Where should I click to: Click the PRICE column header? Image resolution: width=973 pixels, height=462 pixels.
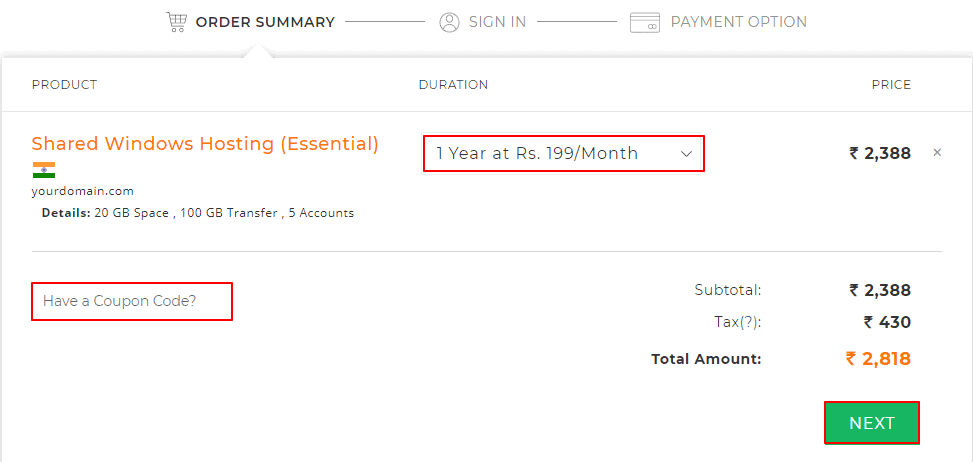coord(891,85)
